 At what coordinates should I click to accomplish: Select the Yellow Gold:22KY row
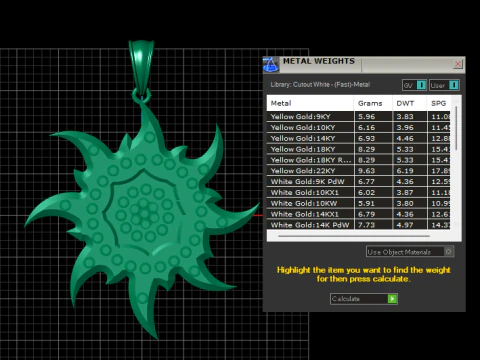click(x=359, y=171)
